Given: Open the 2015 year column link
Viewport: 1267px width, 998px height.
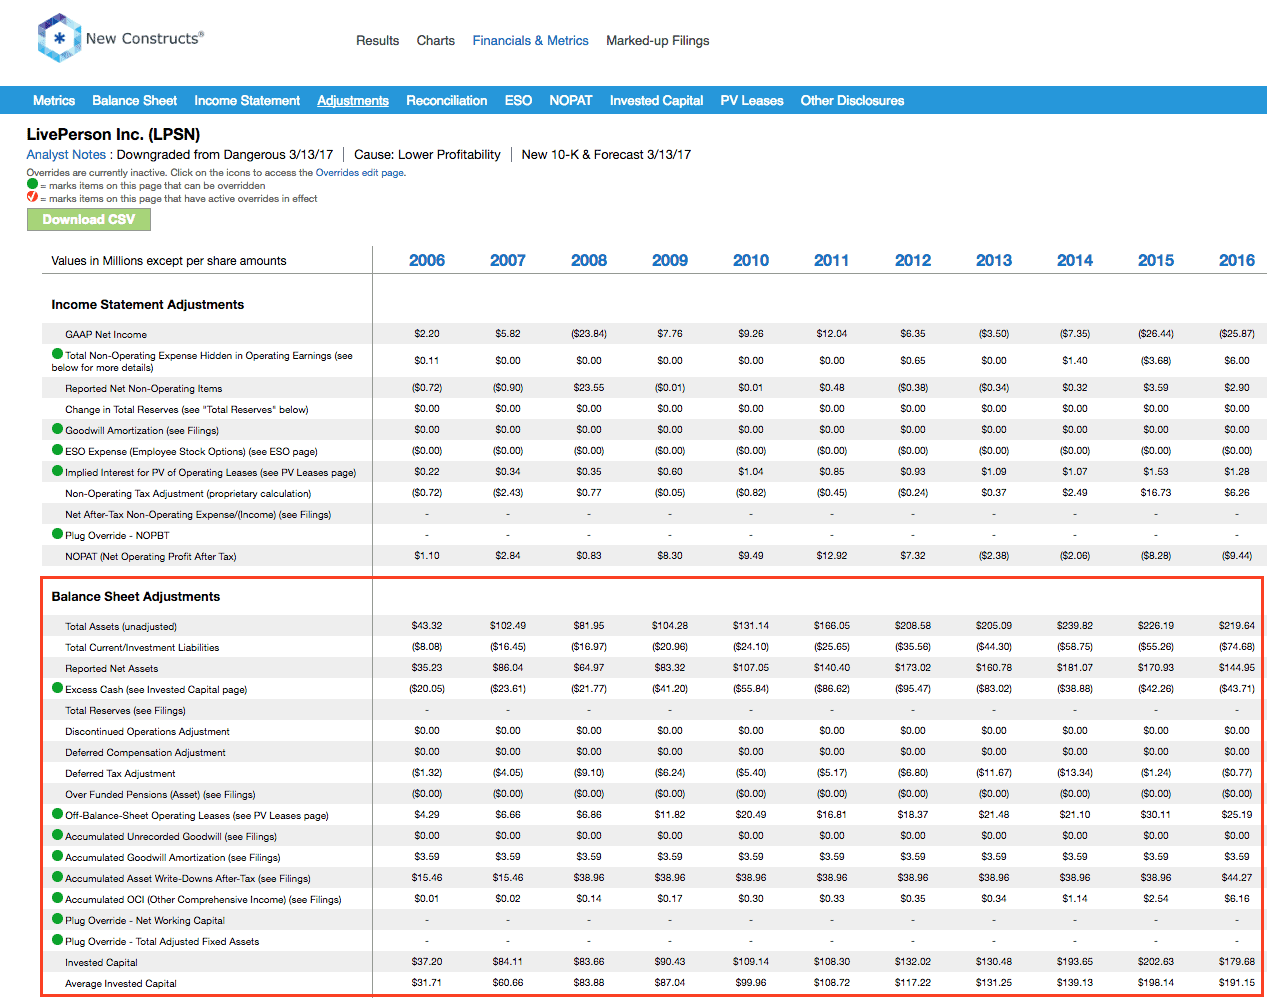Looking at the screenshot, I should [1156, 260].
